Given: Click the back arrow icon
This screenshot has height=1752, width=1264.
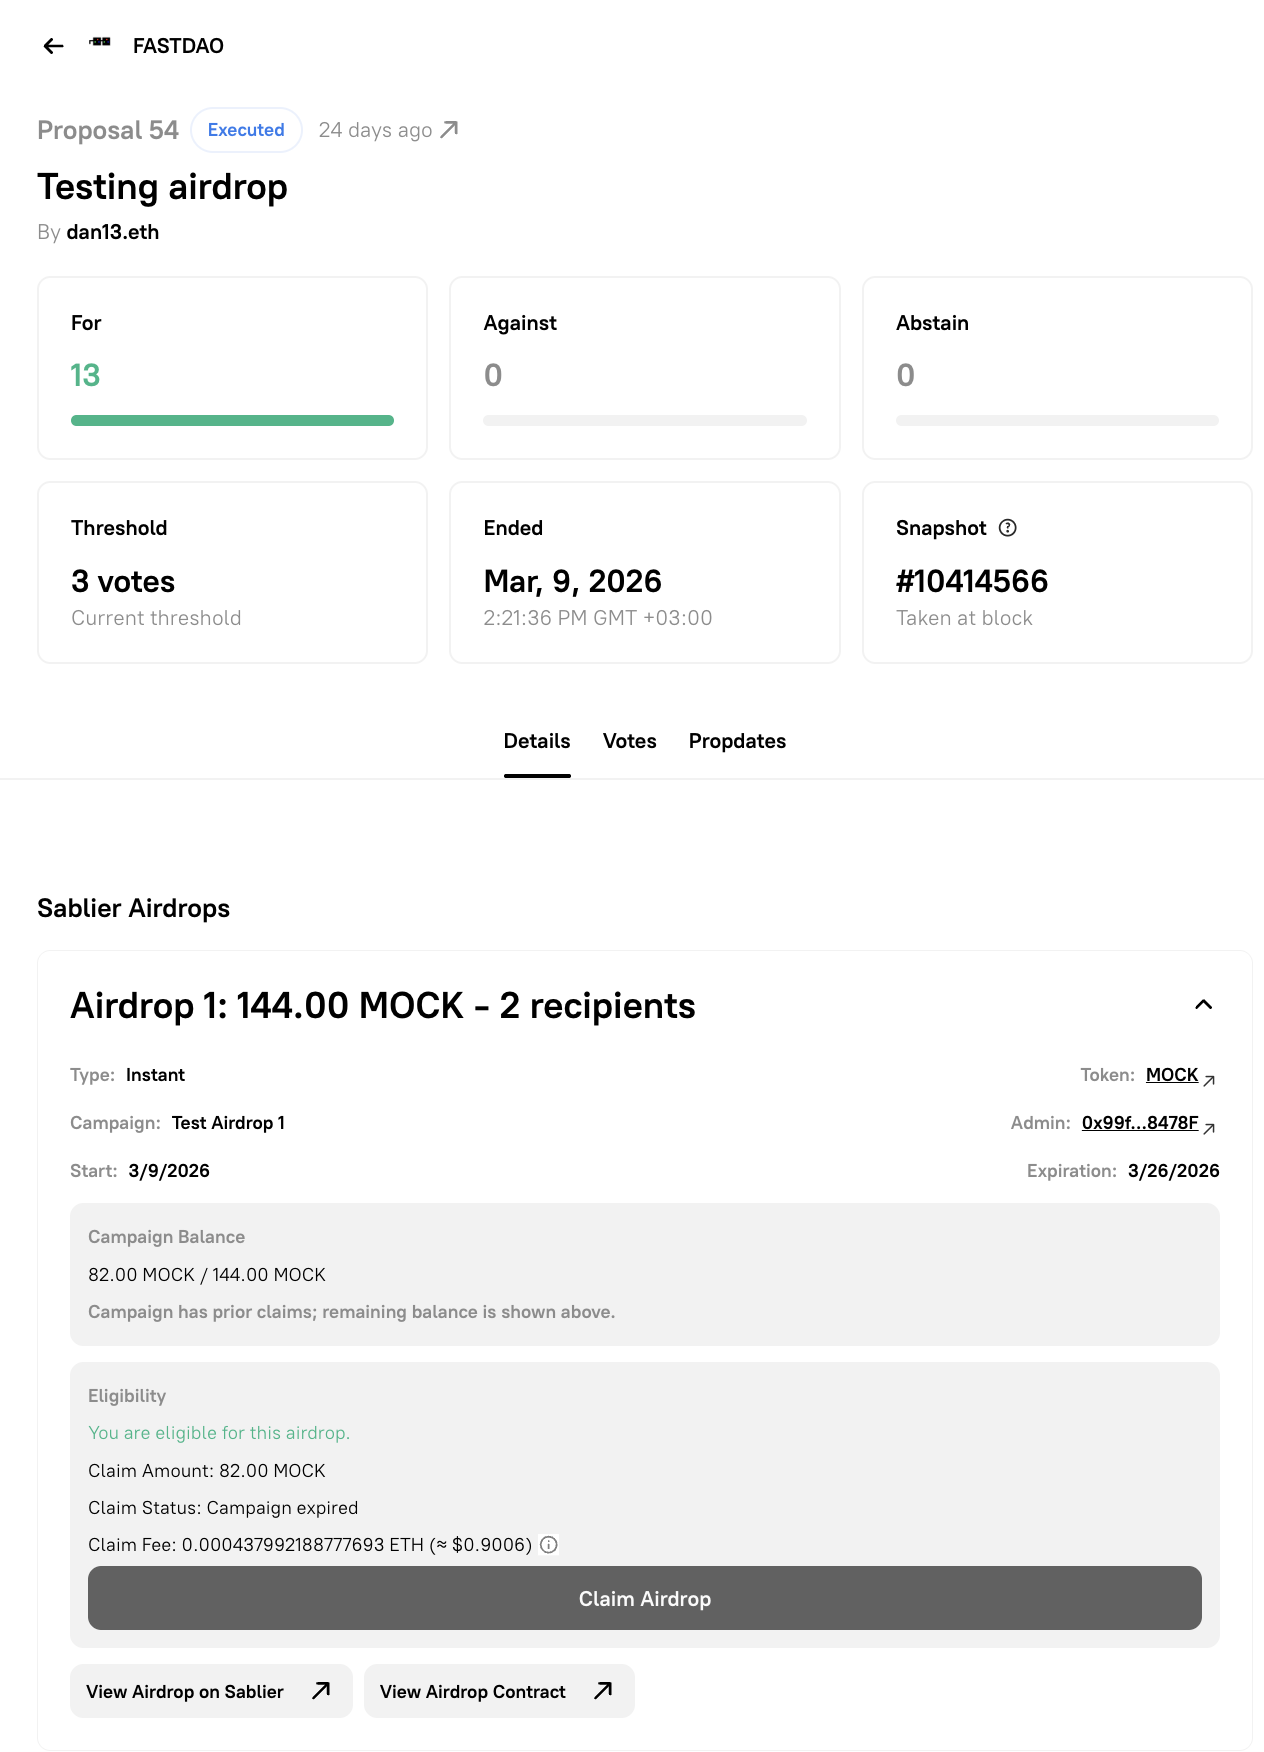Looking at the screenshot, I should tap(54, 46).
